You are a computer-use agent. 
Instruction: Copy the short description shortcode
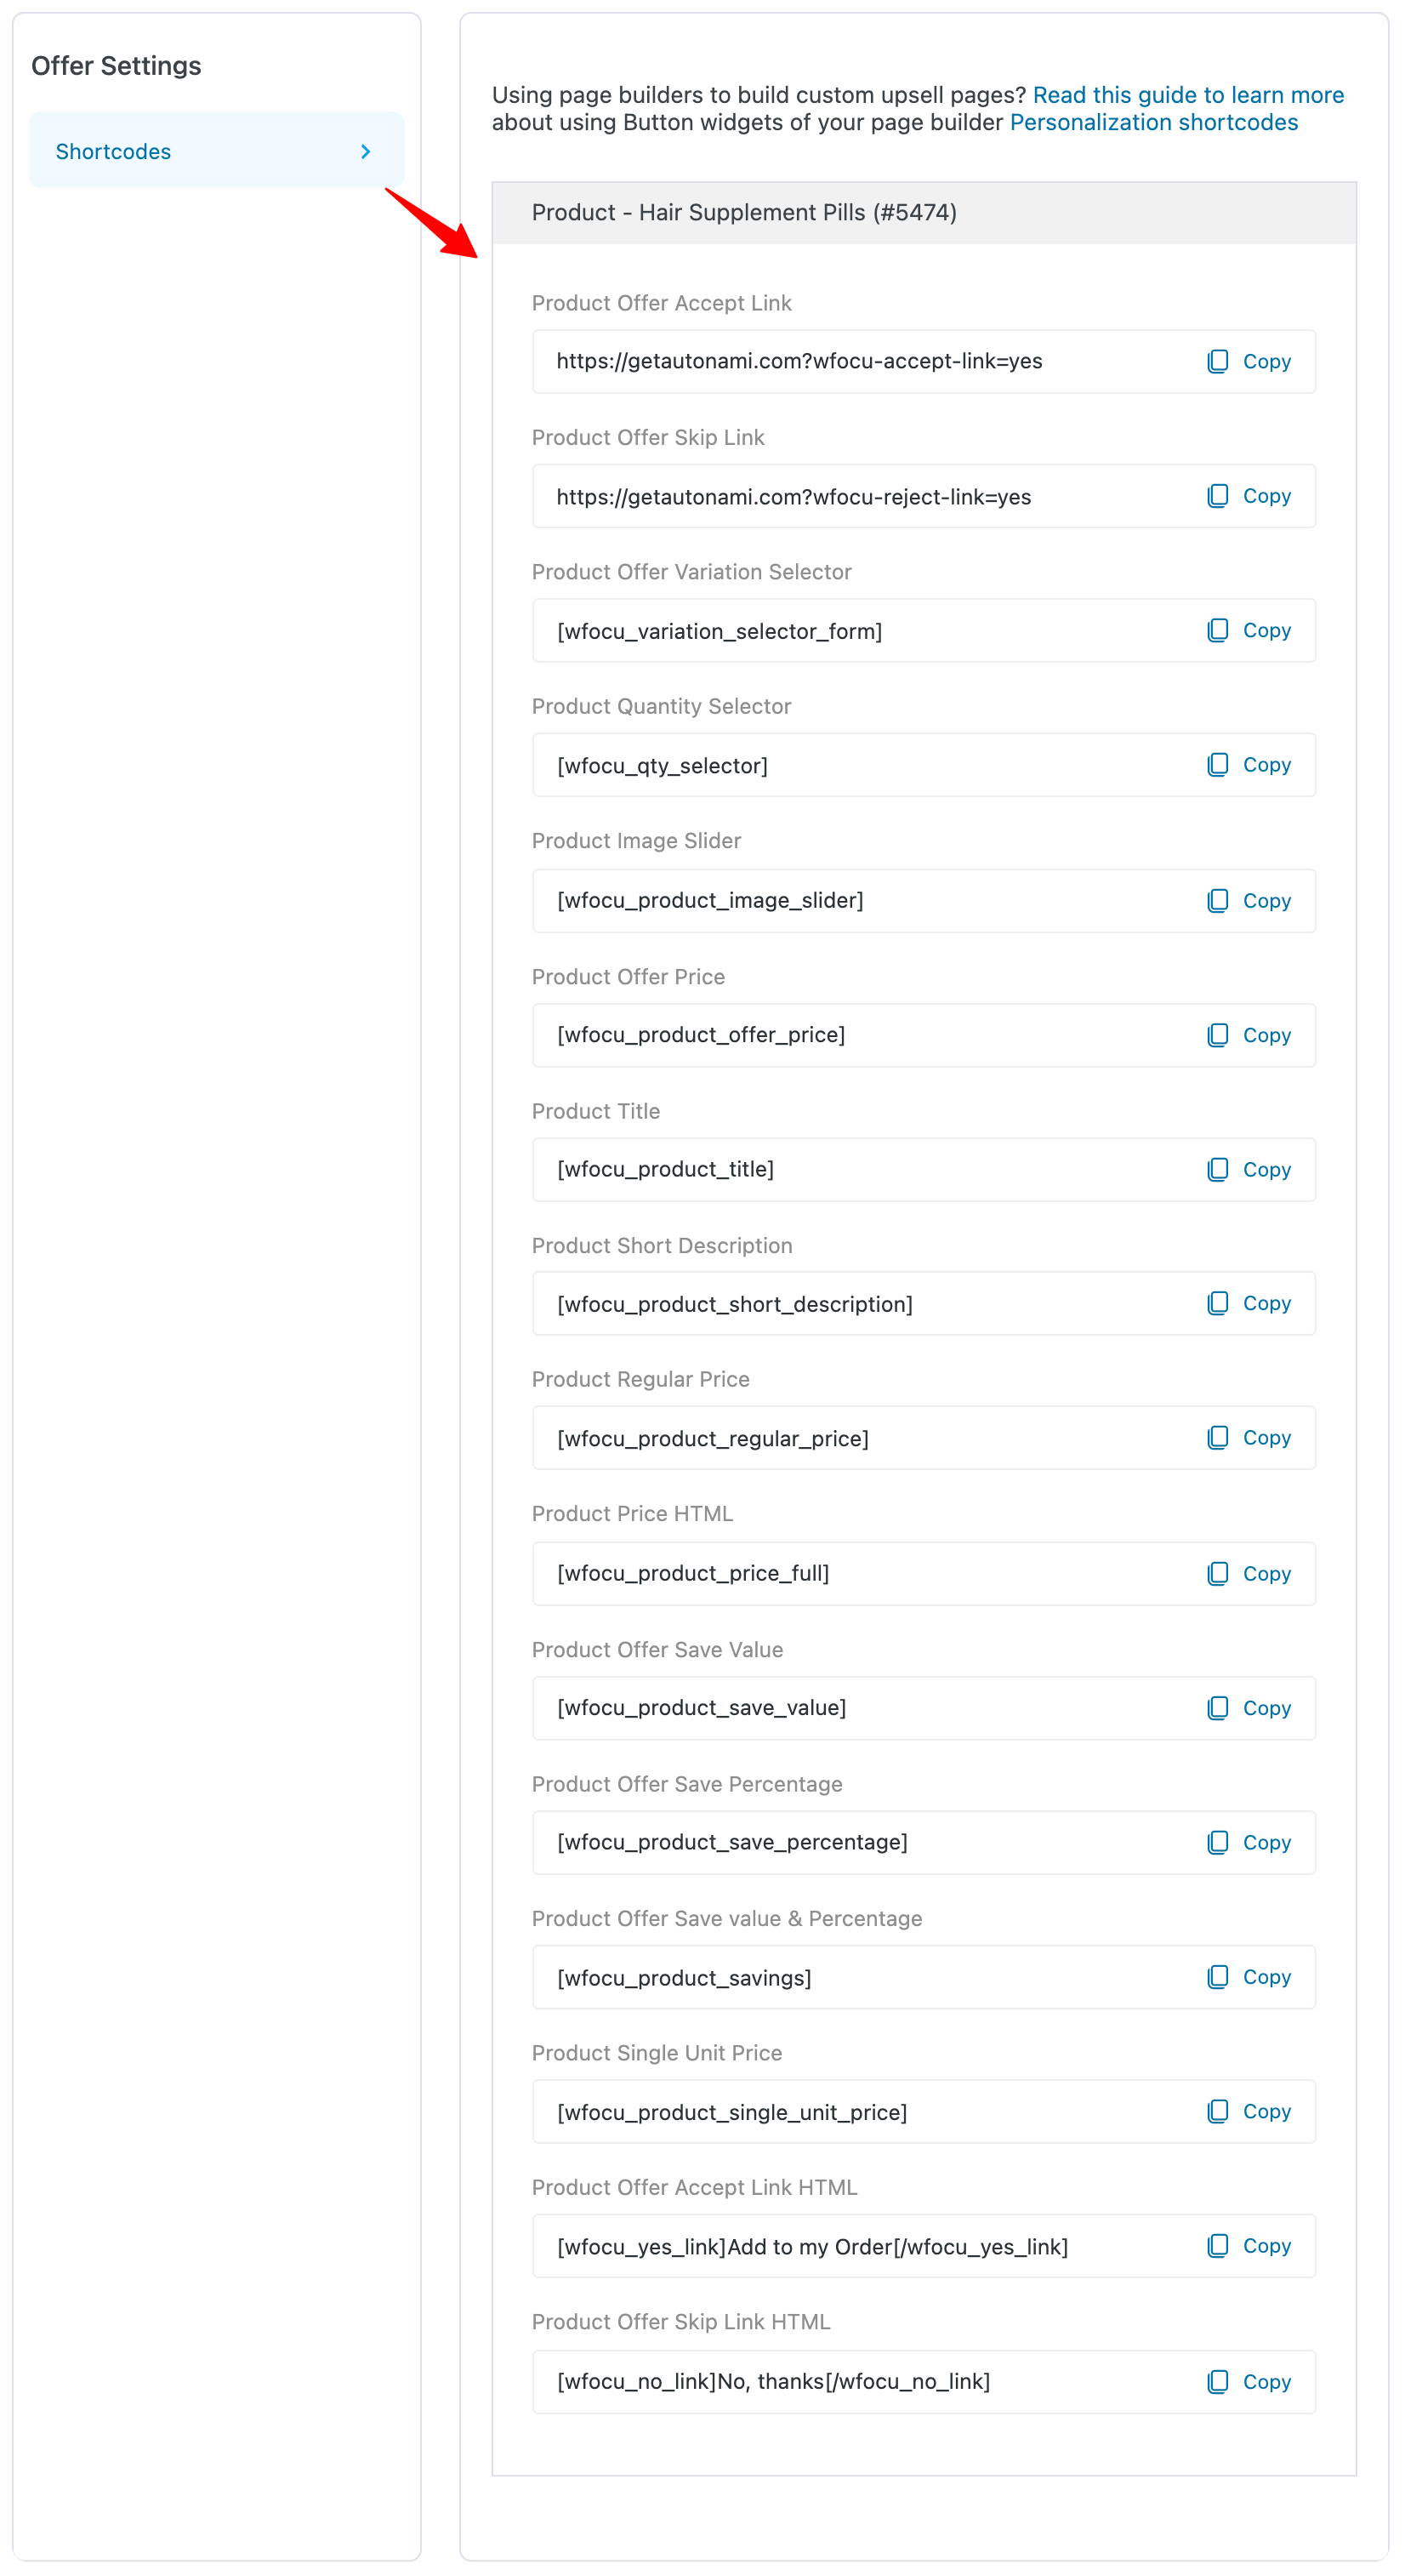coord(1249,1303)
